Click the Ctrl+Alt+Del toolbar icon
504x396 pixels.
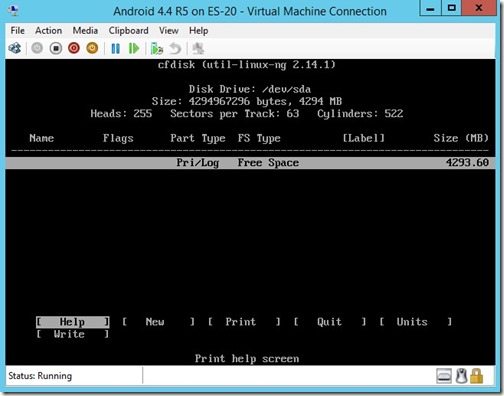15,48
